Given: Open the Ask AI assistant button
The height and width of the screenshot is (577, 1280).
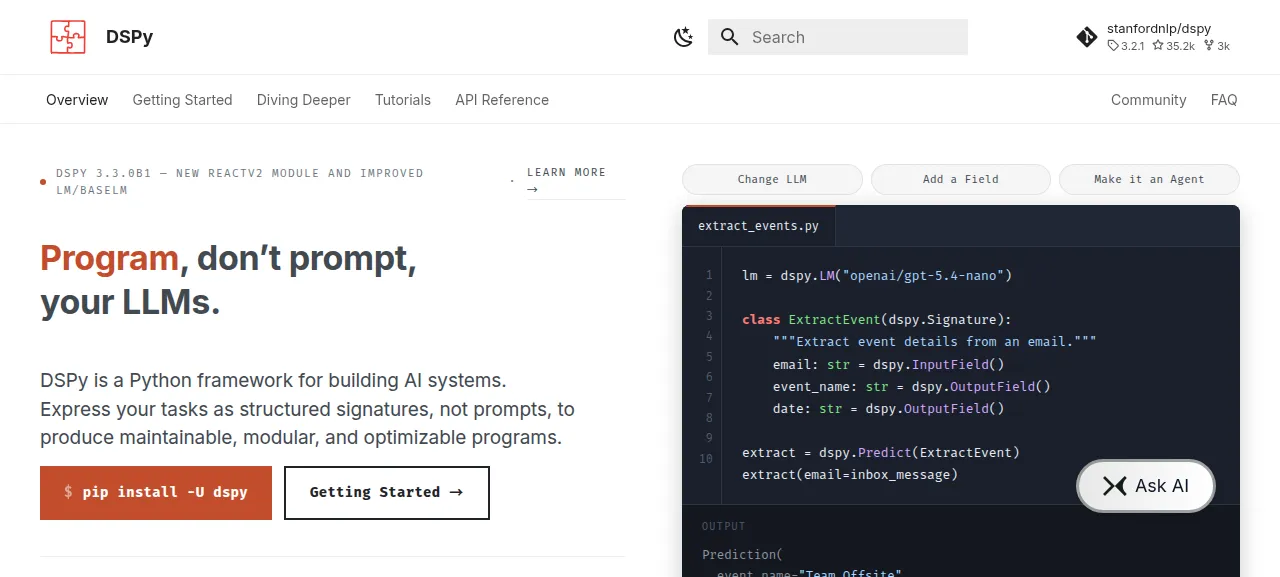Looking at the screenshot, I should (1146, 486).
